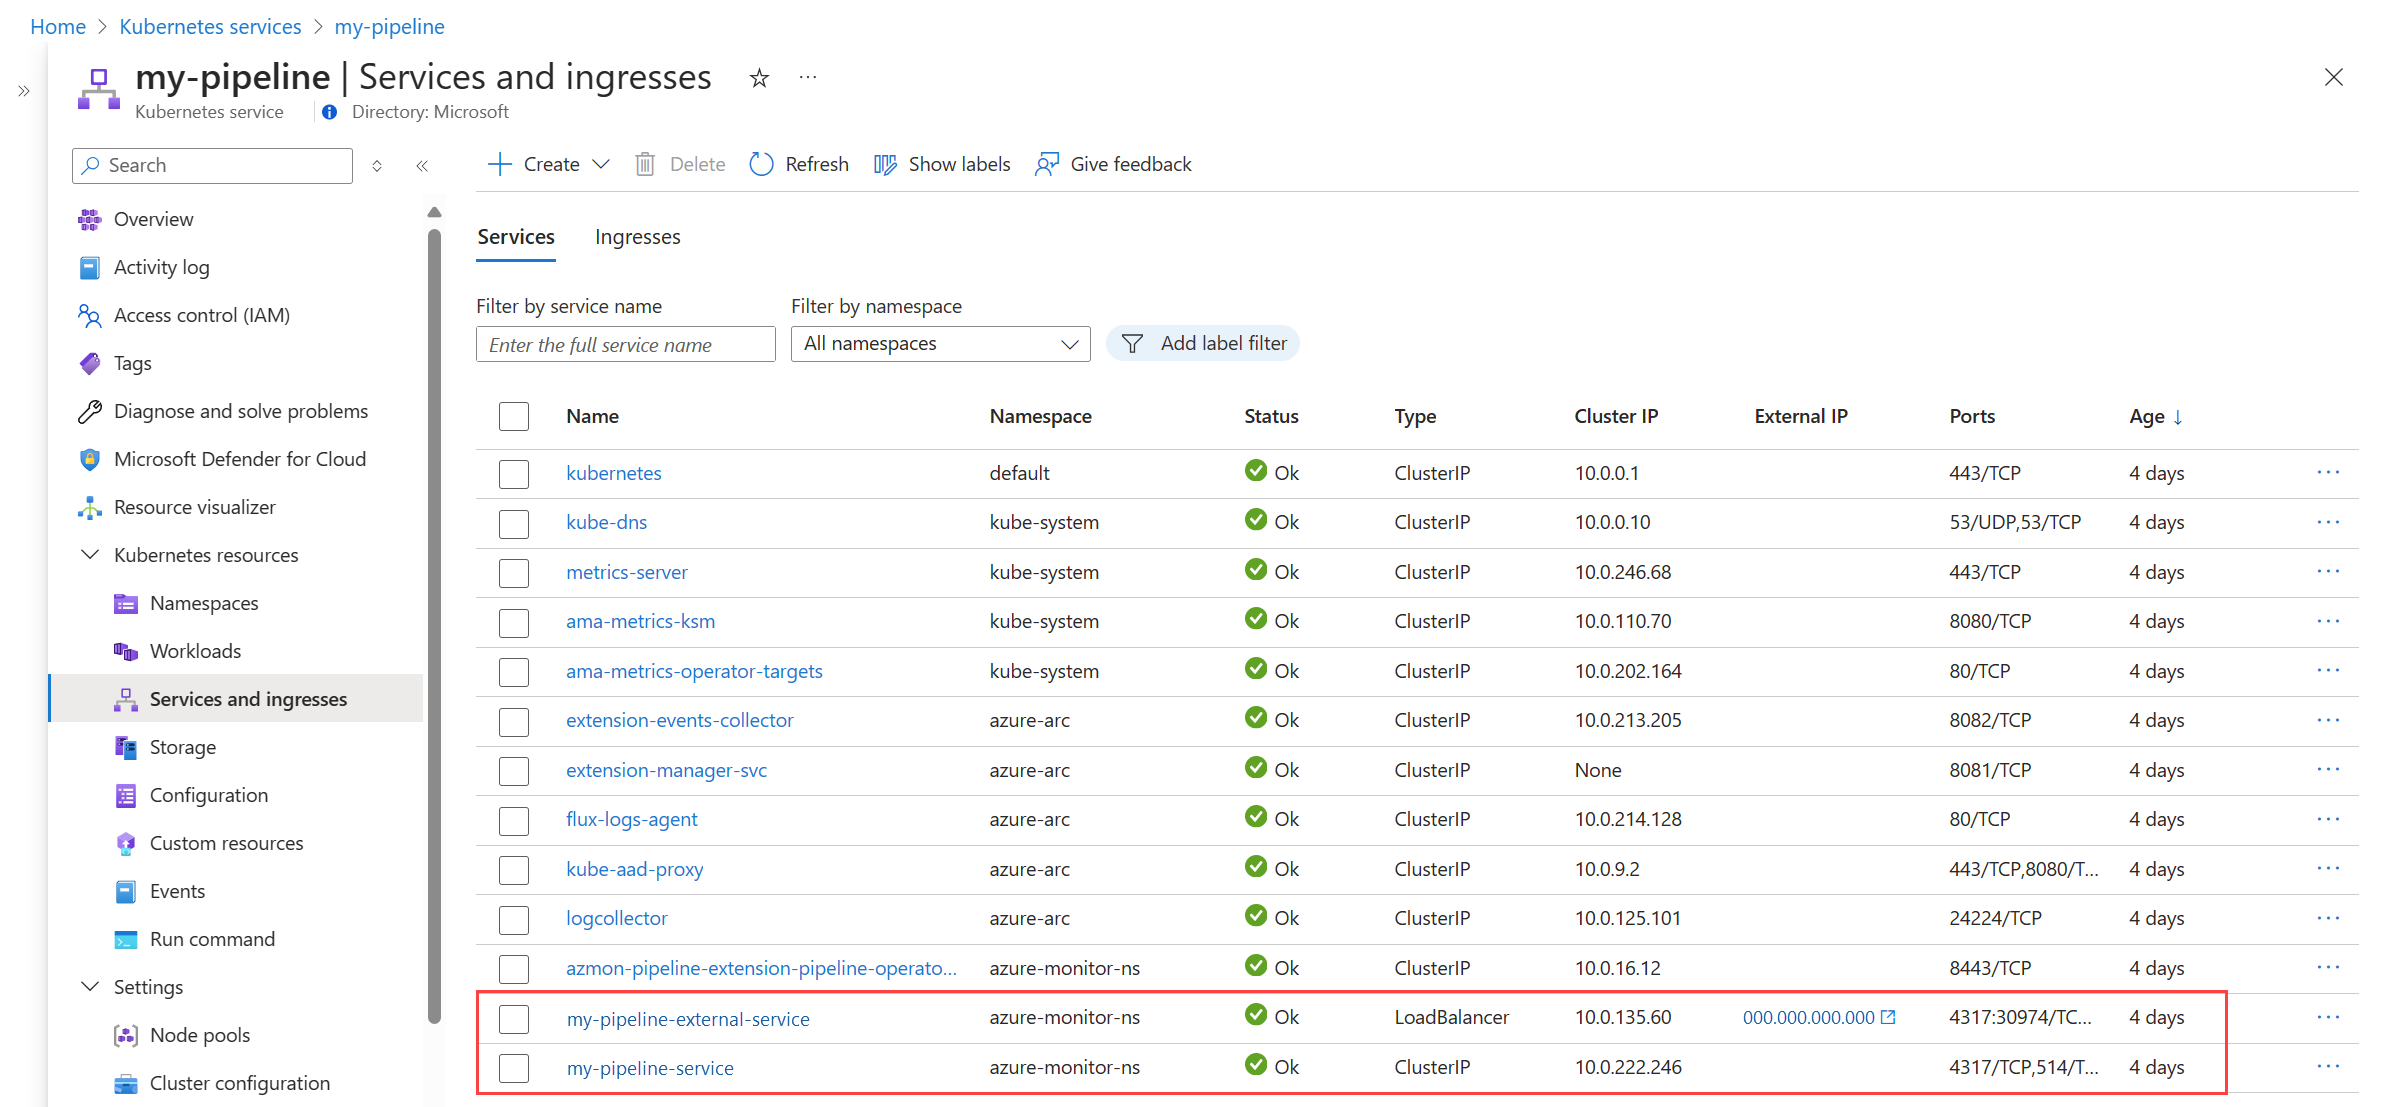Navigate to the Kubernetes services breadcrumb
Screen dimensions: 2385x1107
click(210, 27)
